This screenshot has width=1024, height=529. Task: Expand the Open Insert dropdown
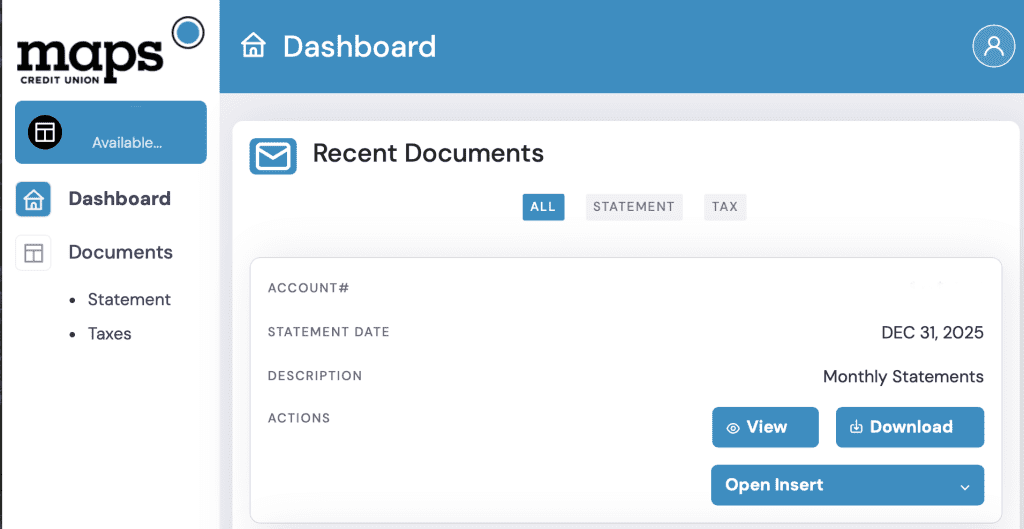[847, 485]
